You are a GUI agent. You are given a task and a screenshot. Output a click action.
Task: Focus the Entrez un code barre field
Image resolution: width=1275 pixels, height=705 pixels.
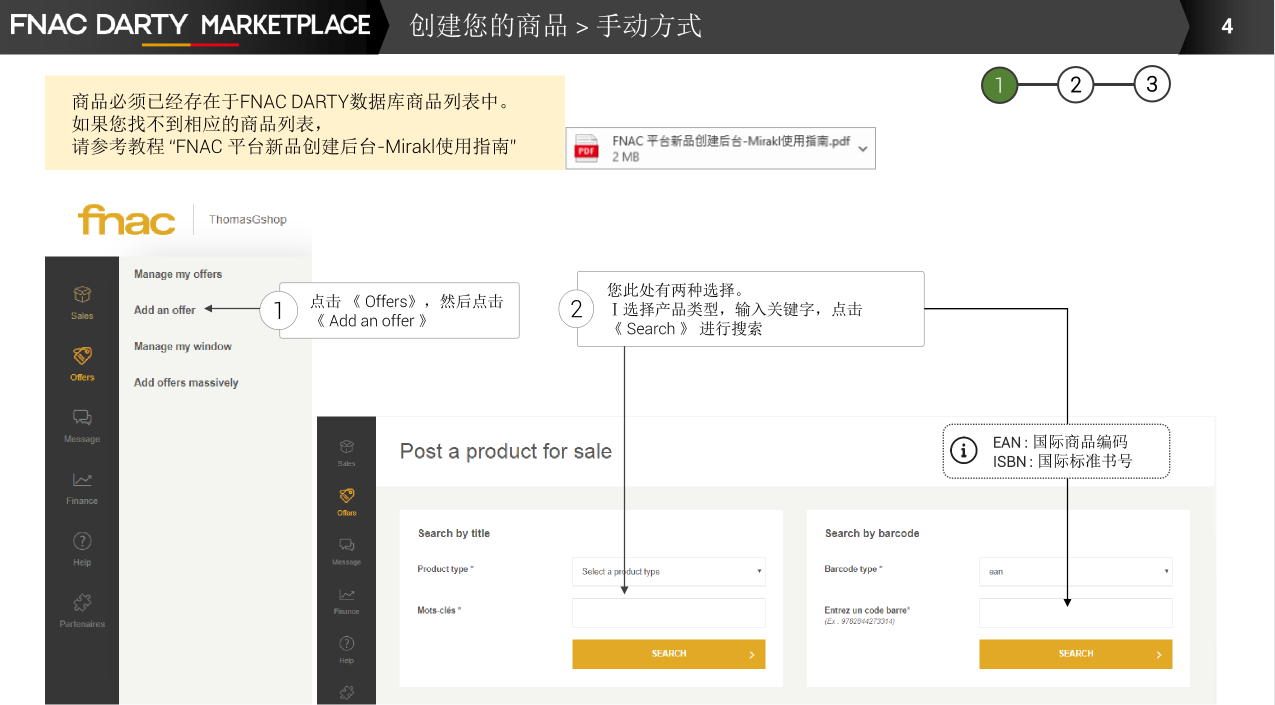[x=1075, y=613]
